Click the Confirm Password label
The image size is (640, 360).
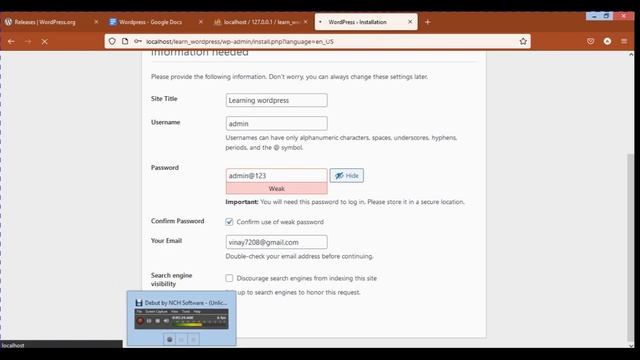pyautogui.click(x=178, y=221)
